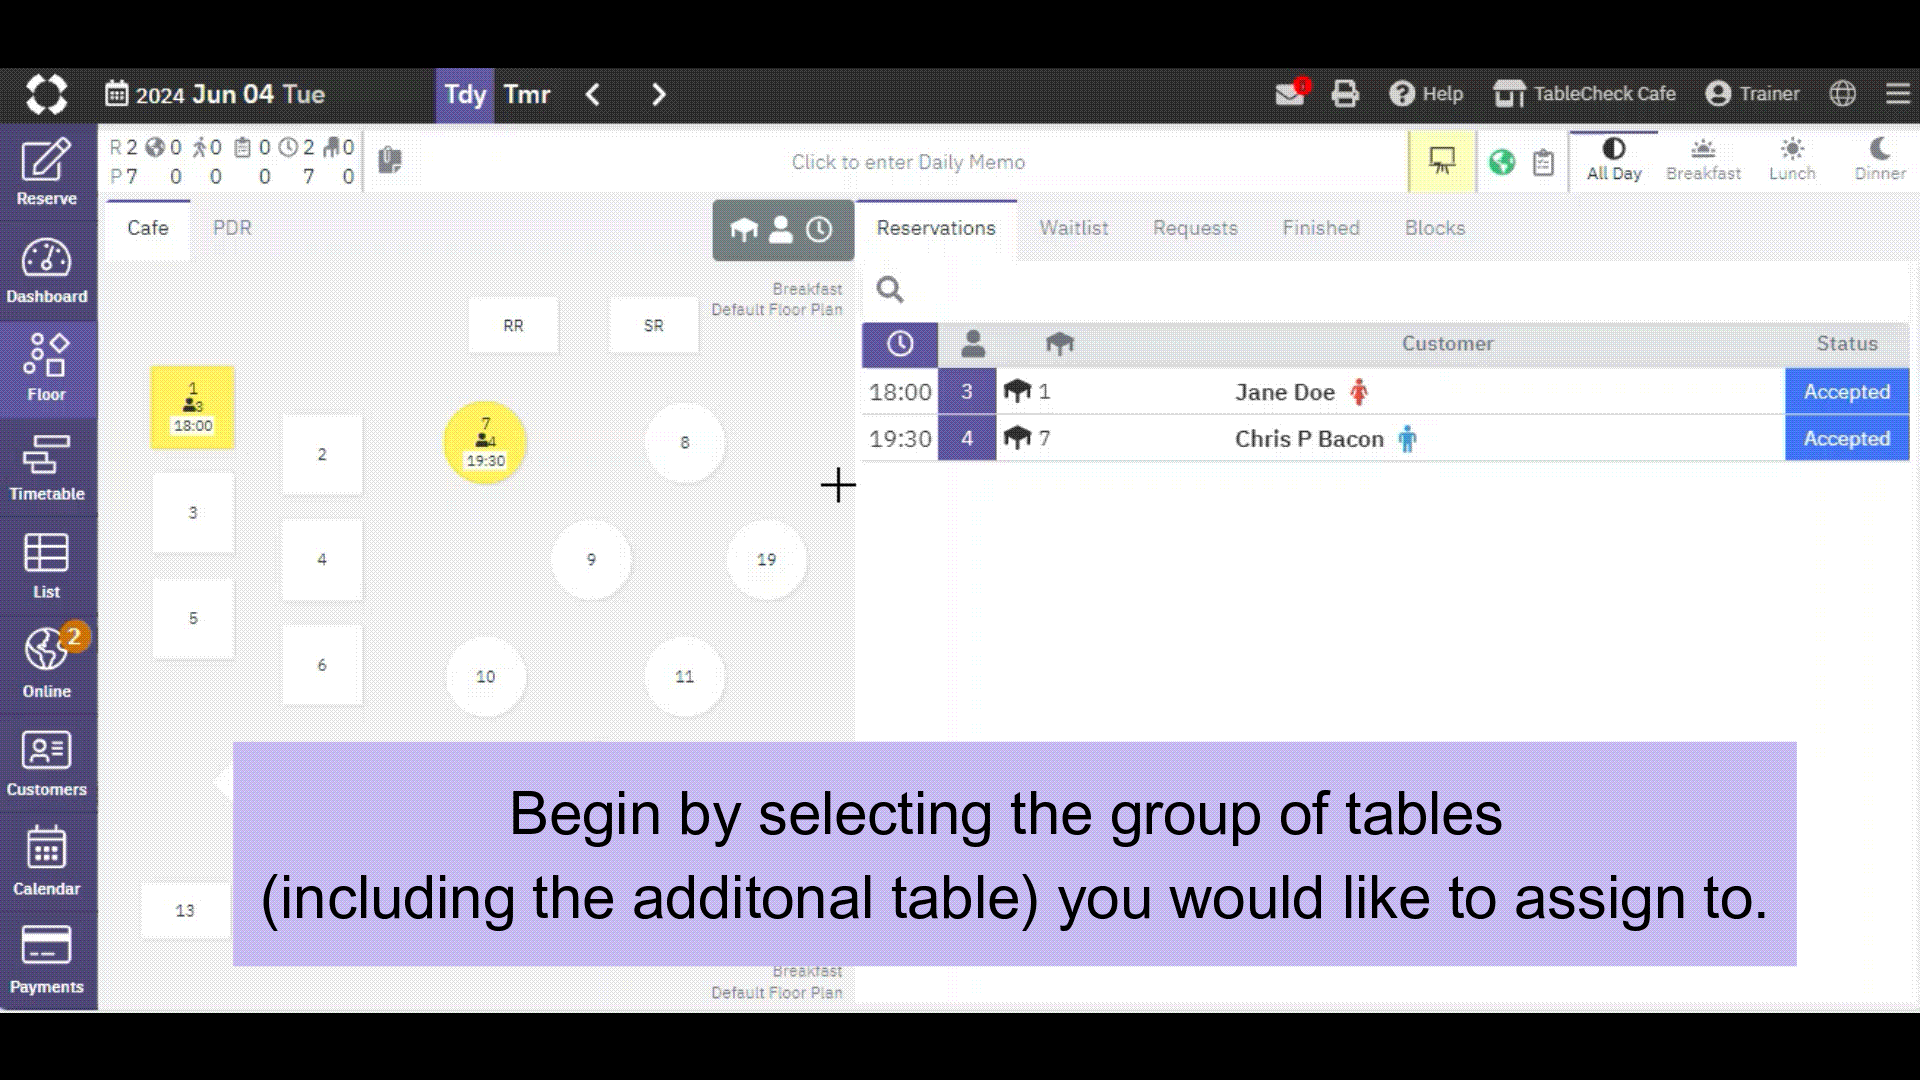Sort by time clock column header
The height and width of the screenshot is (1080, 1920).
[900, 344]
